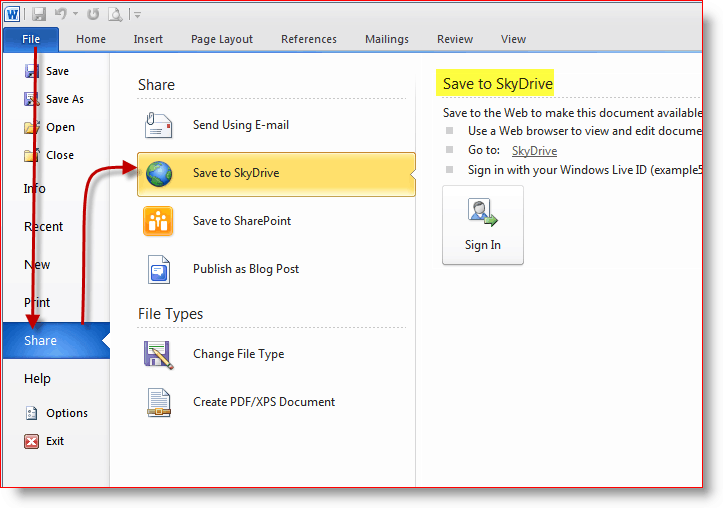723x508 pixels.
Task: Click the Publish as Blog Post icon
Action: [x=159, y=269]
